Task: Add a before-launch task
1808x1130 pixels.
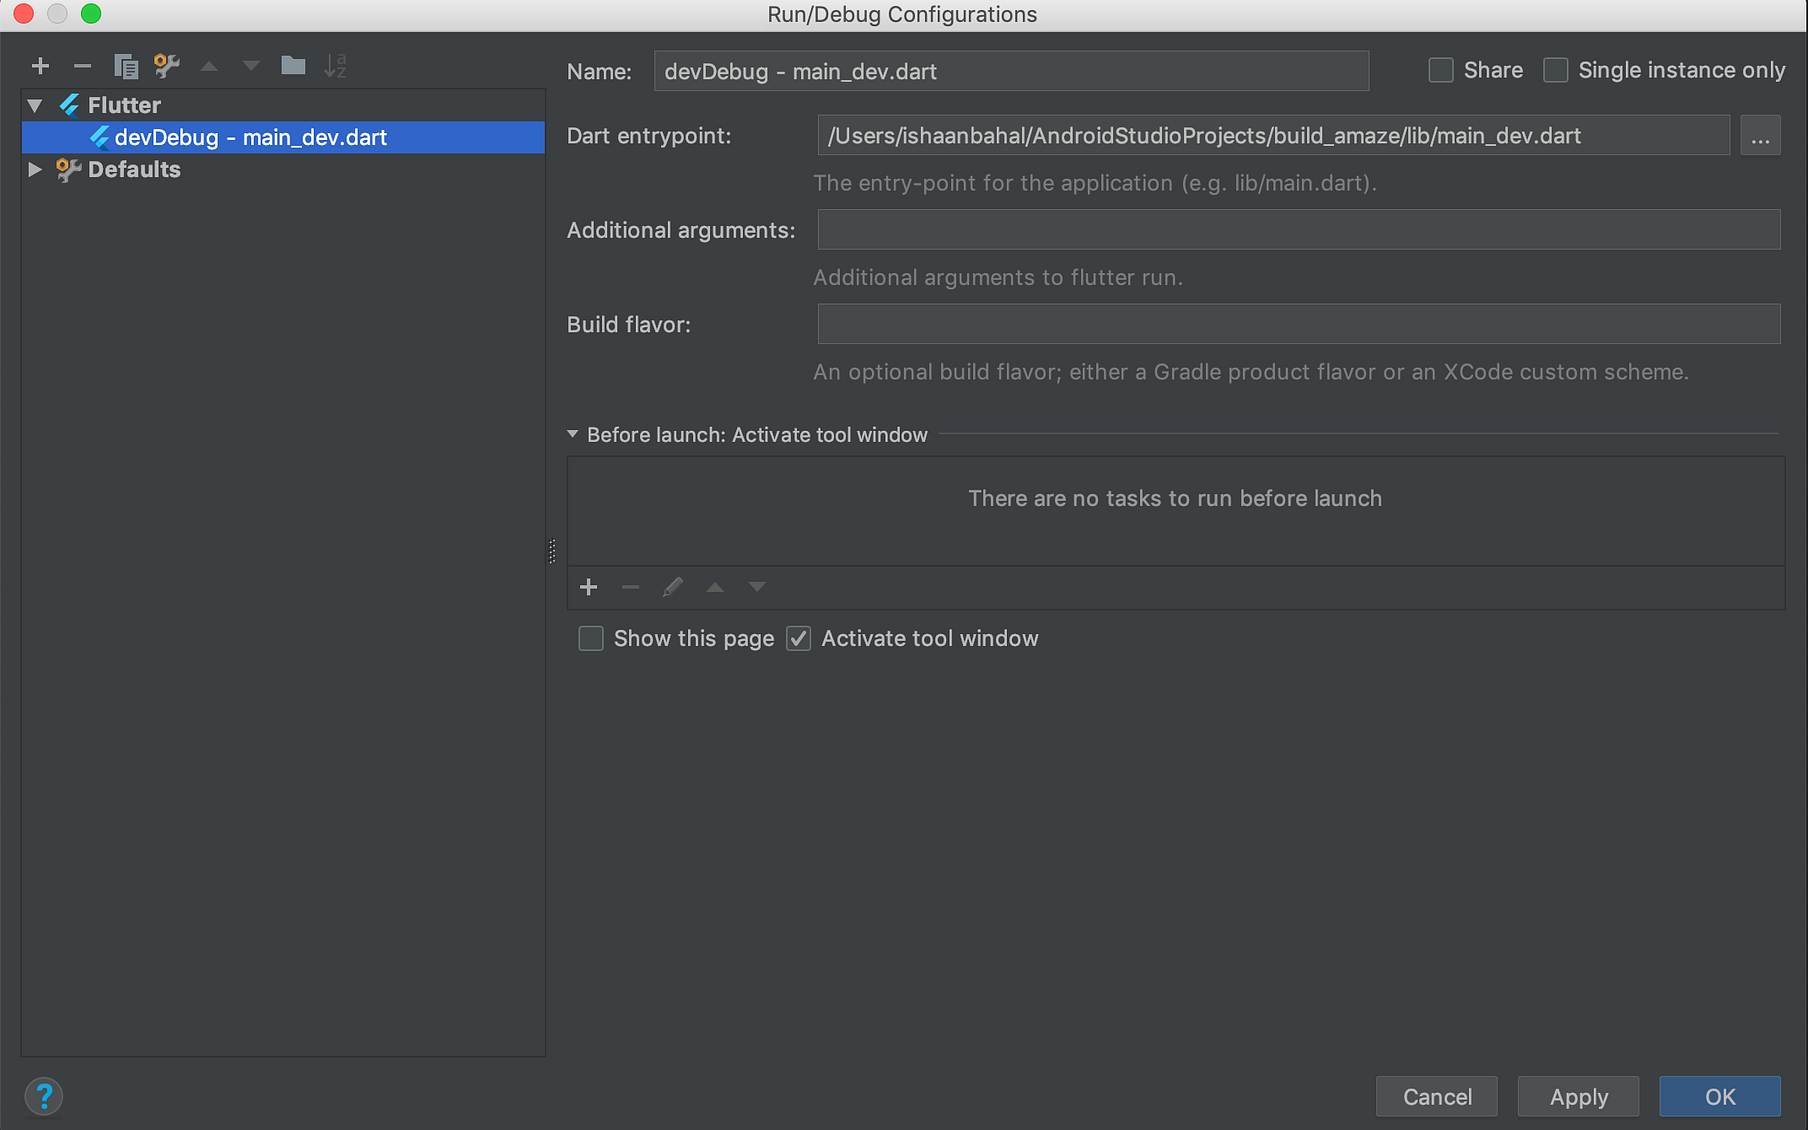Action: (x=588, y=587)
